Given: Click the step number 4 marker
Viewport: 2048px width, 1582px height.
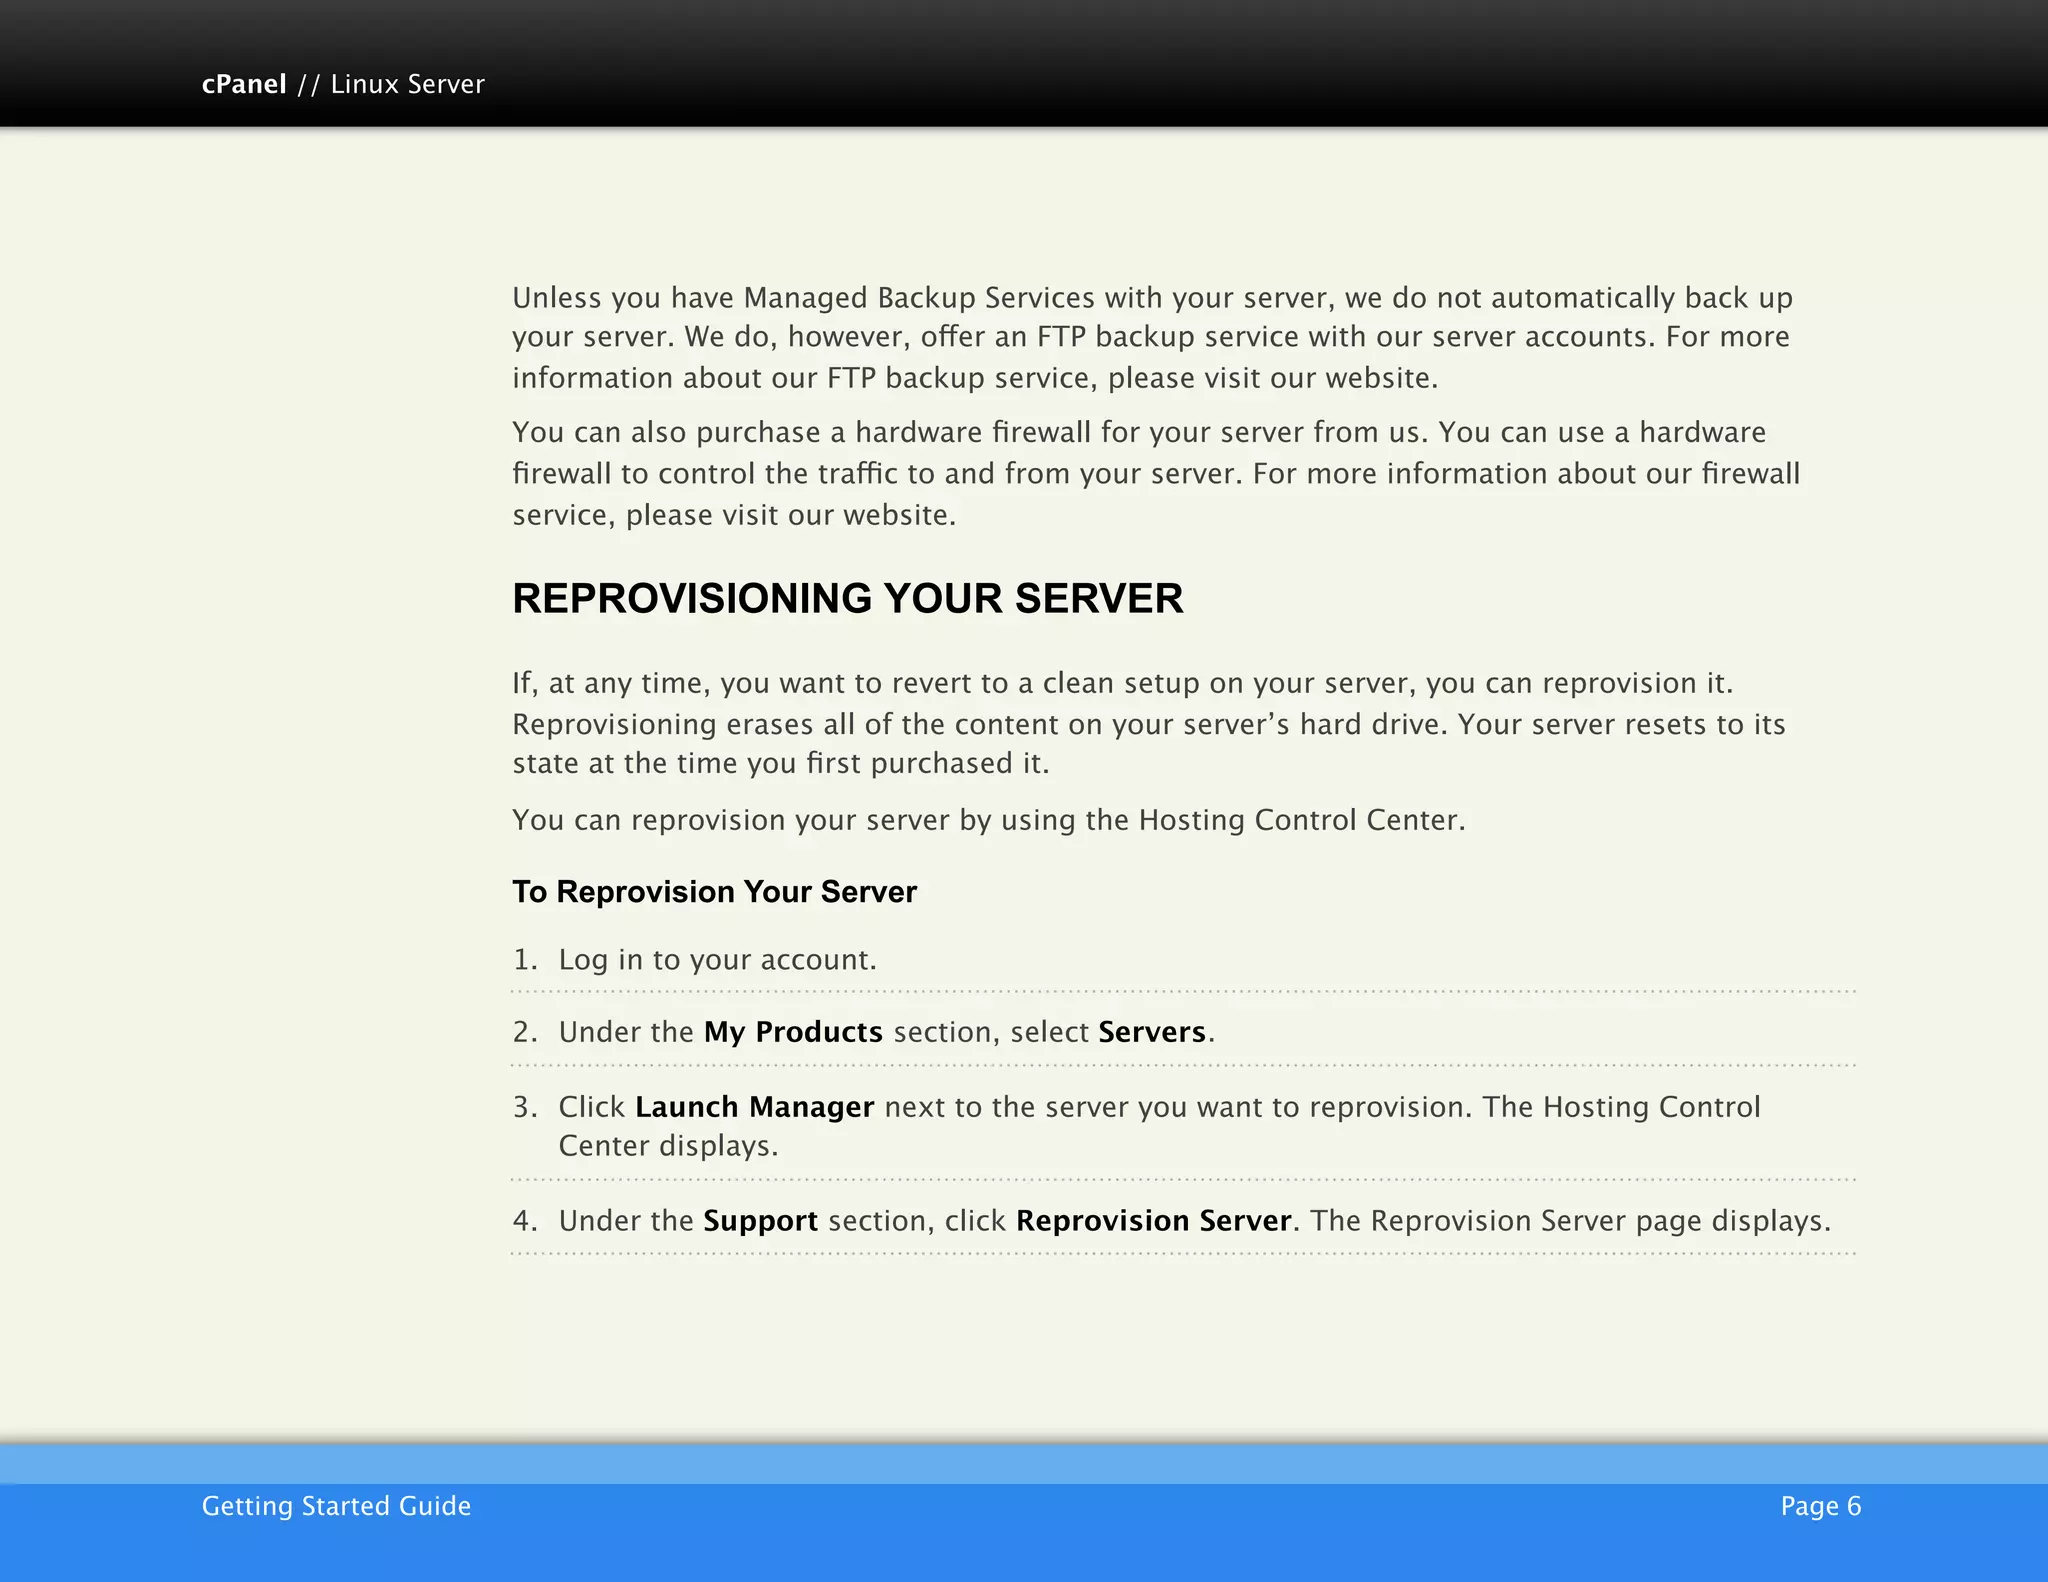Looking at the screenshot, I should click(524, 1221).
